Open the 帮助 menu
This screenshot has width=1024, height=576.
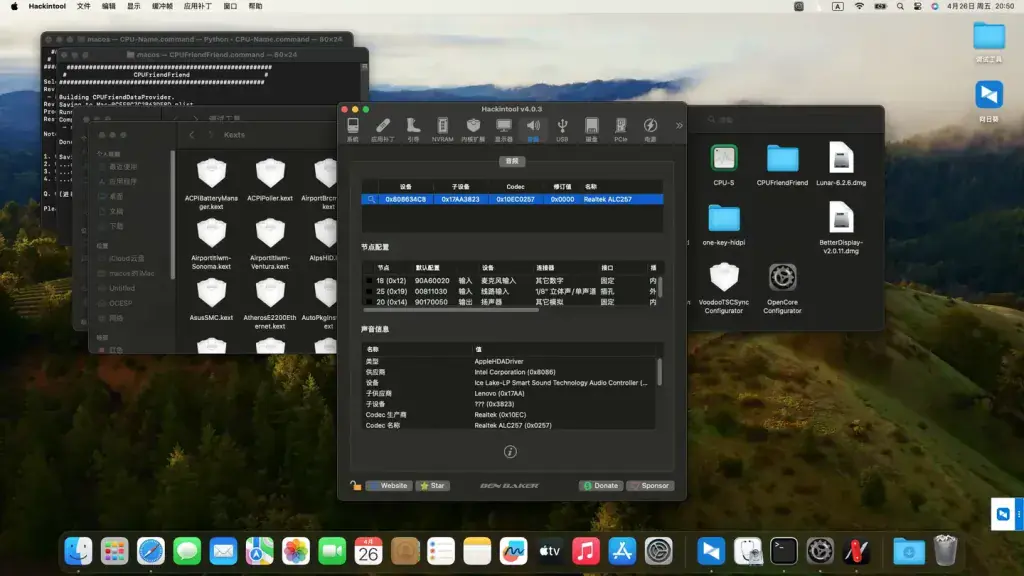pos(255,7)
